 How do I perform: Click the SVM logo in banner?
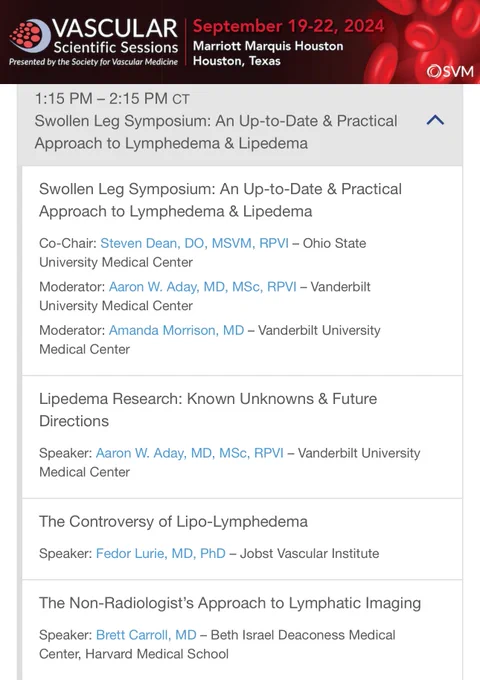[x=450, y=71]
